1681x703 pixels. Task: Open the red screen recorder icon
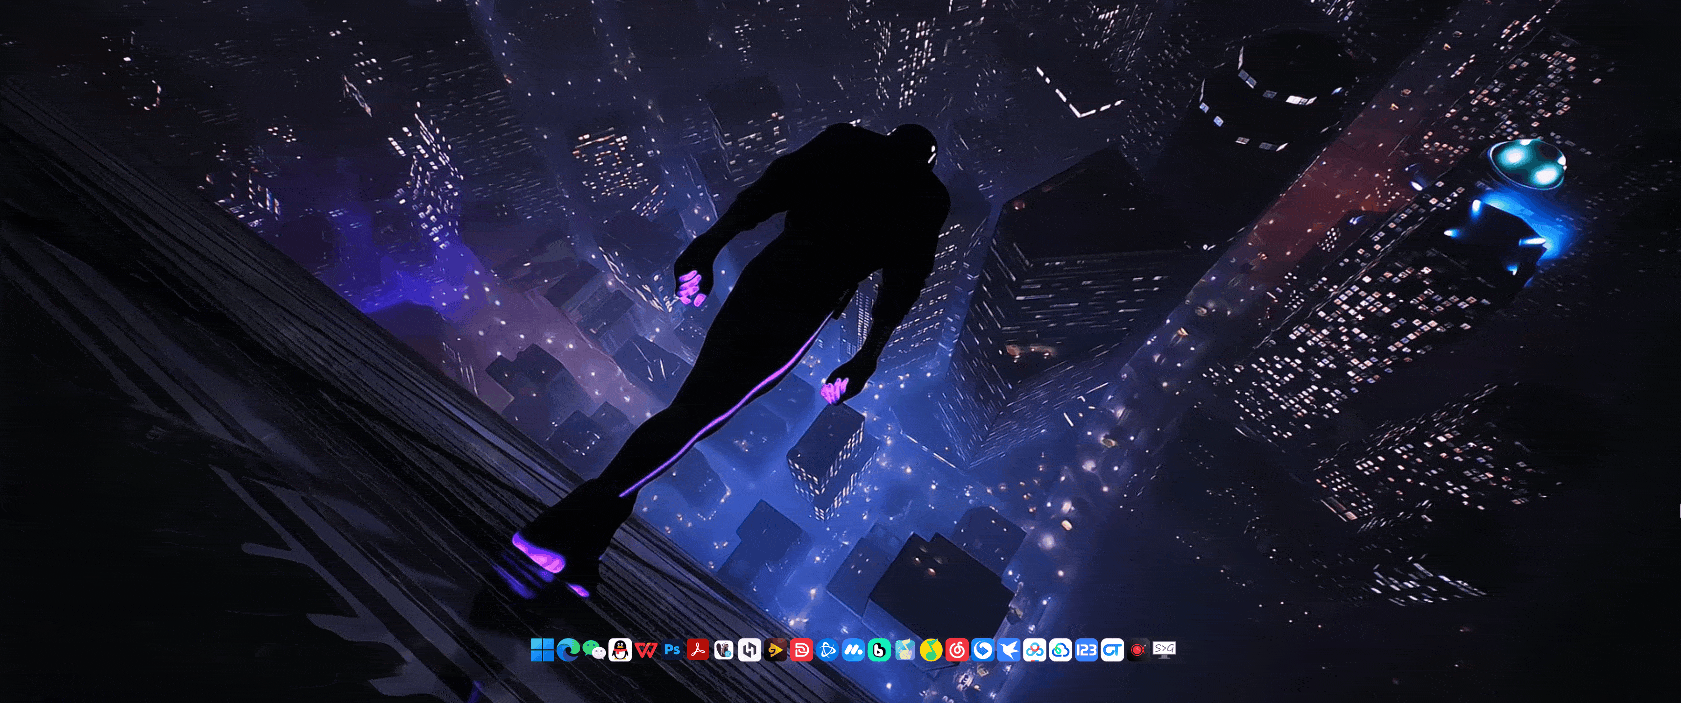1138,650
